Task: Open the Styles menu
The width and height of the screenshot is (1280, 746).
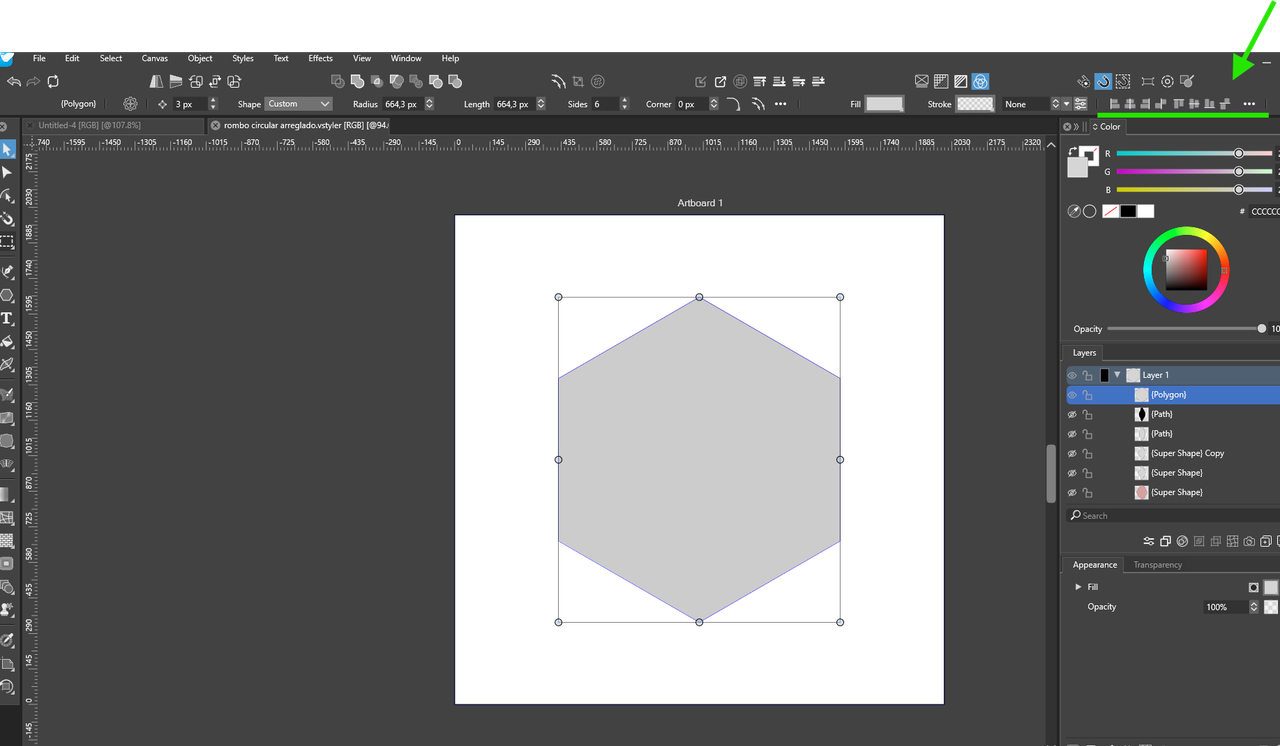Action: 243,59
